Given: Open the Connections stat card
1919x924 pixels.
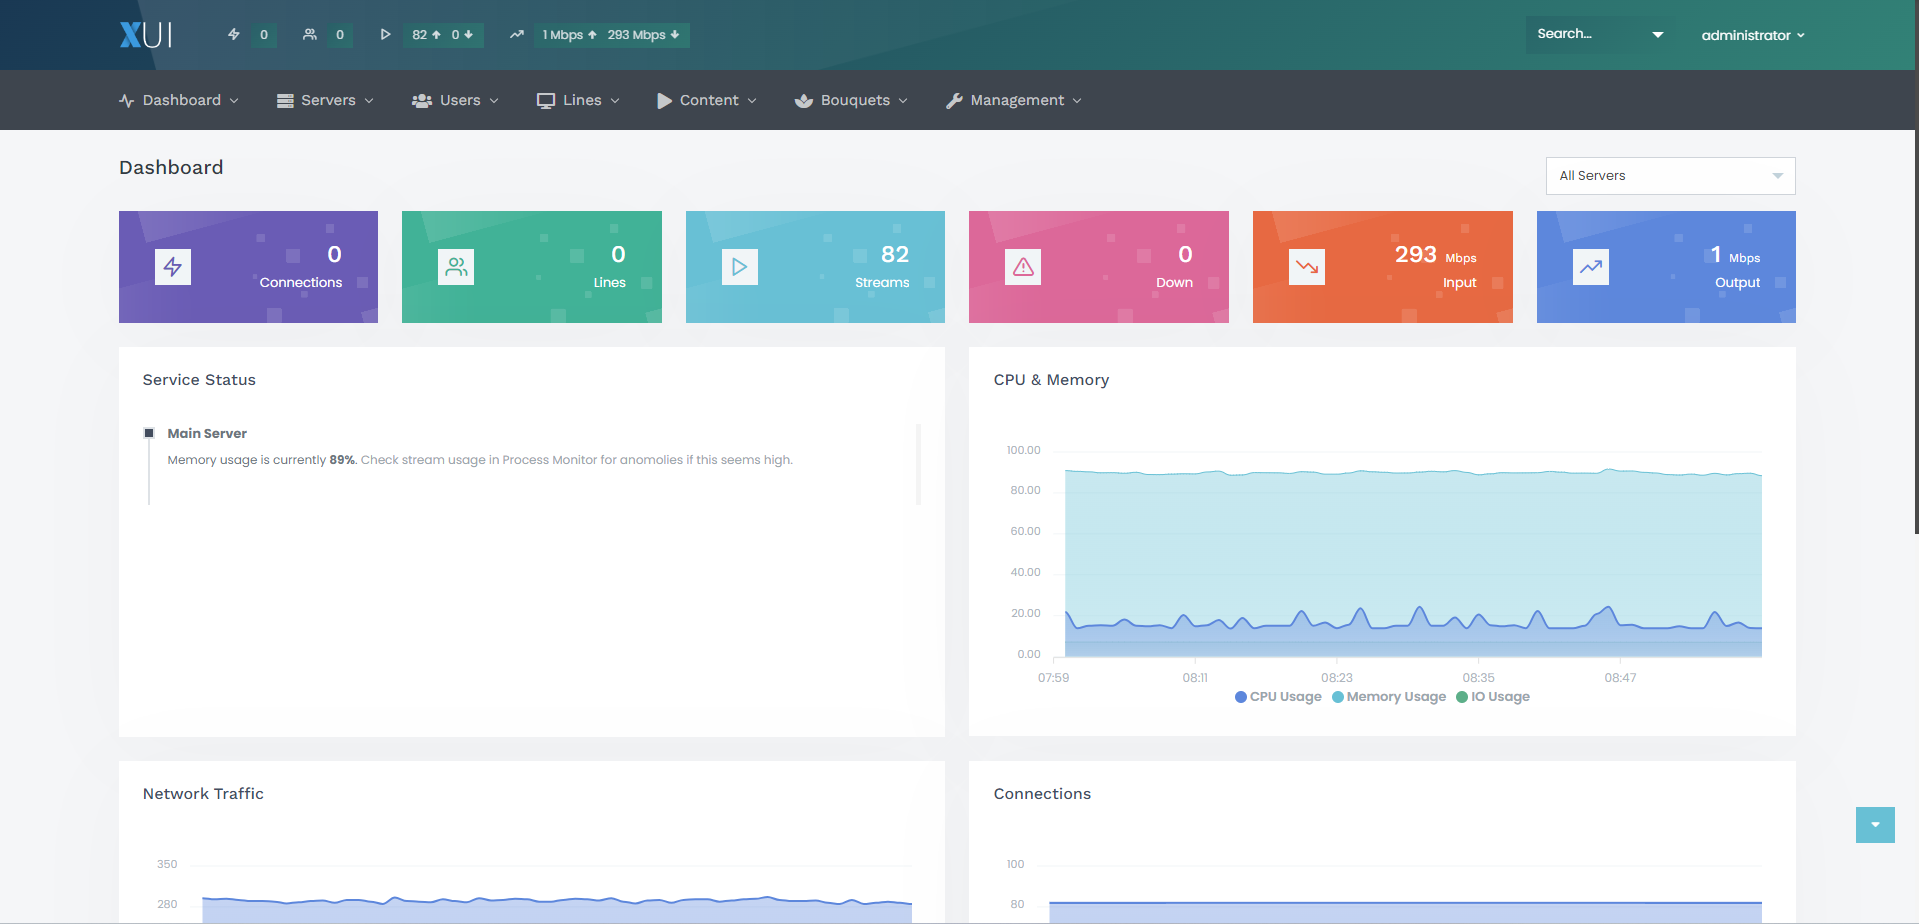Looking at the screenshot, I should pos(248,267).
